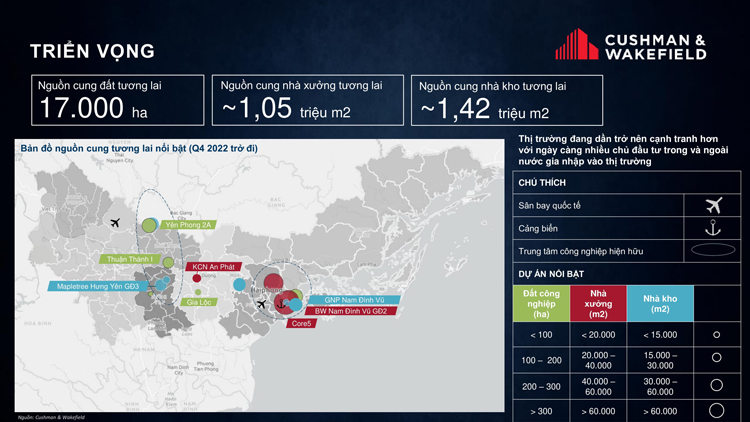Click the red Nhà xưởng header cell
The height and width of the screenshot is (422, 750).
click(x=598, y=303)
